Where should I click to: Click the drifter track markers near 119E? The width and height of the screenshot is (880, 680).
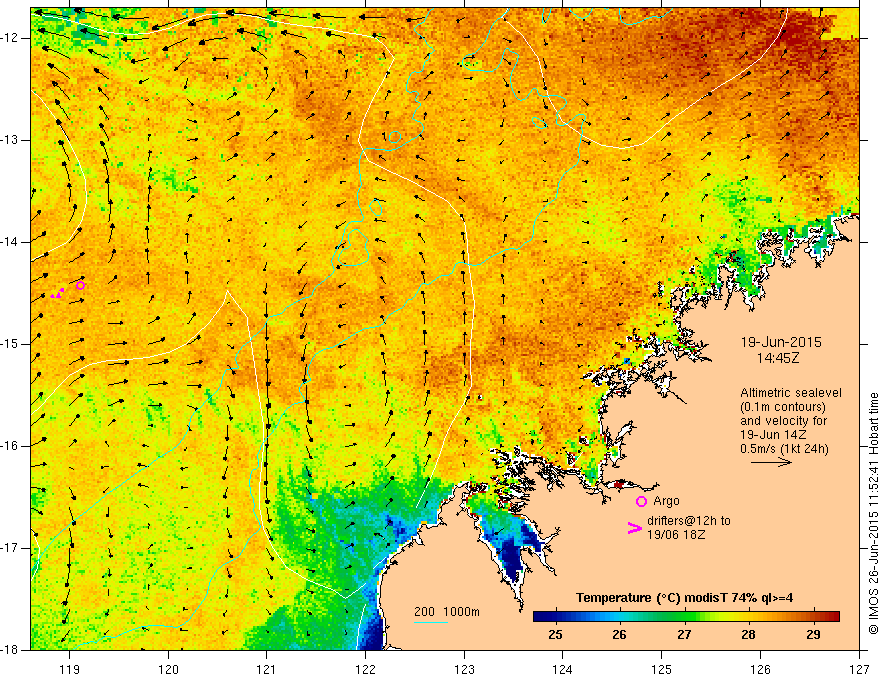57,293
